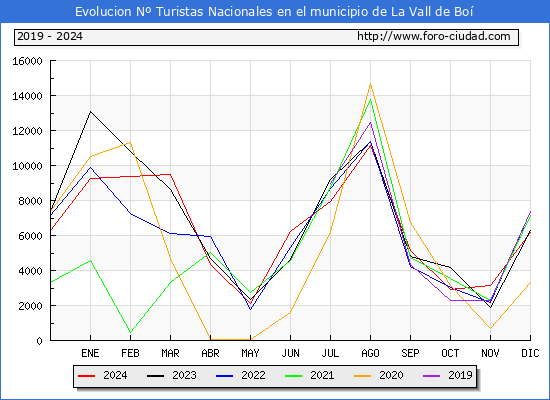Click the 10000 y-axis value
550x400 pixels.
tap(27, 166)
